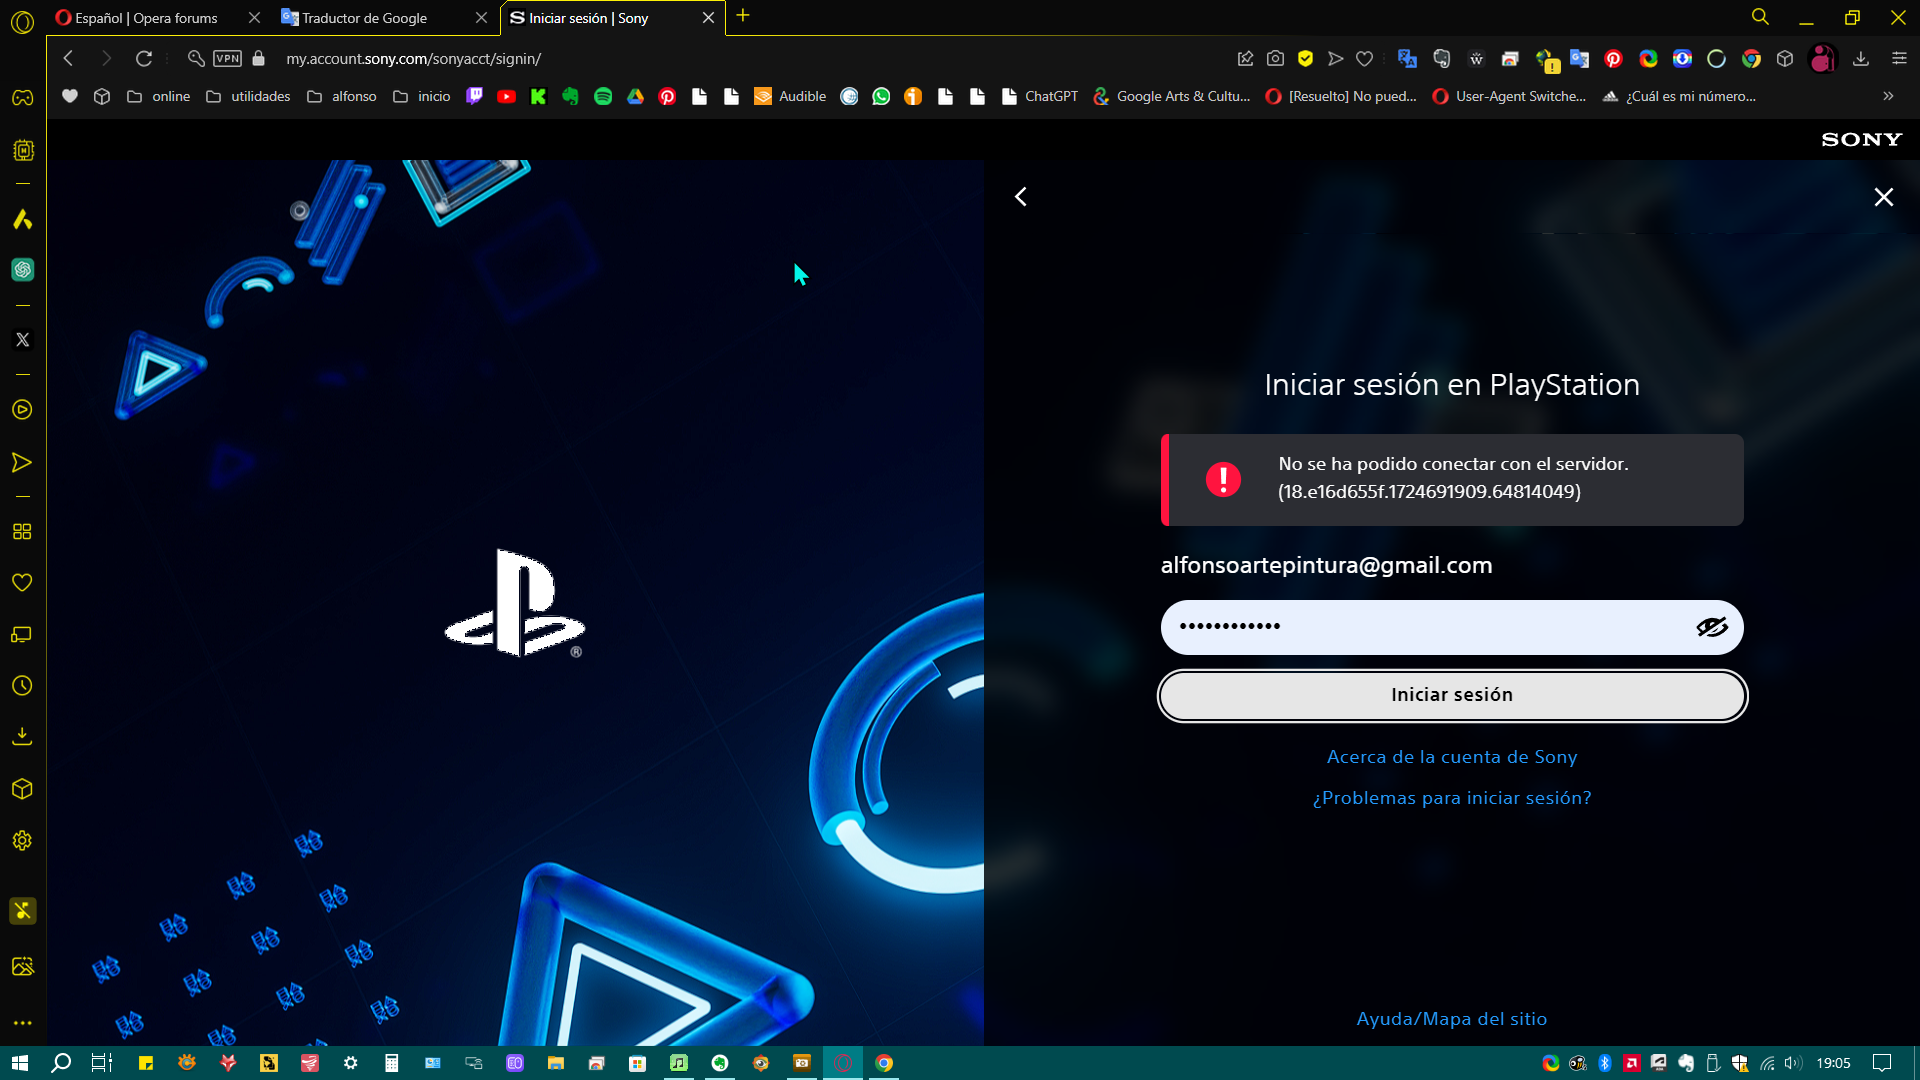Switch to Español | Opera forums tab

147,18
